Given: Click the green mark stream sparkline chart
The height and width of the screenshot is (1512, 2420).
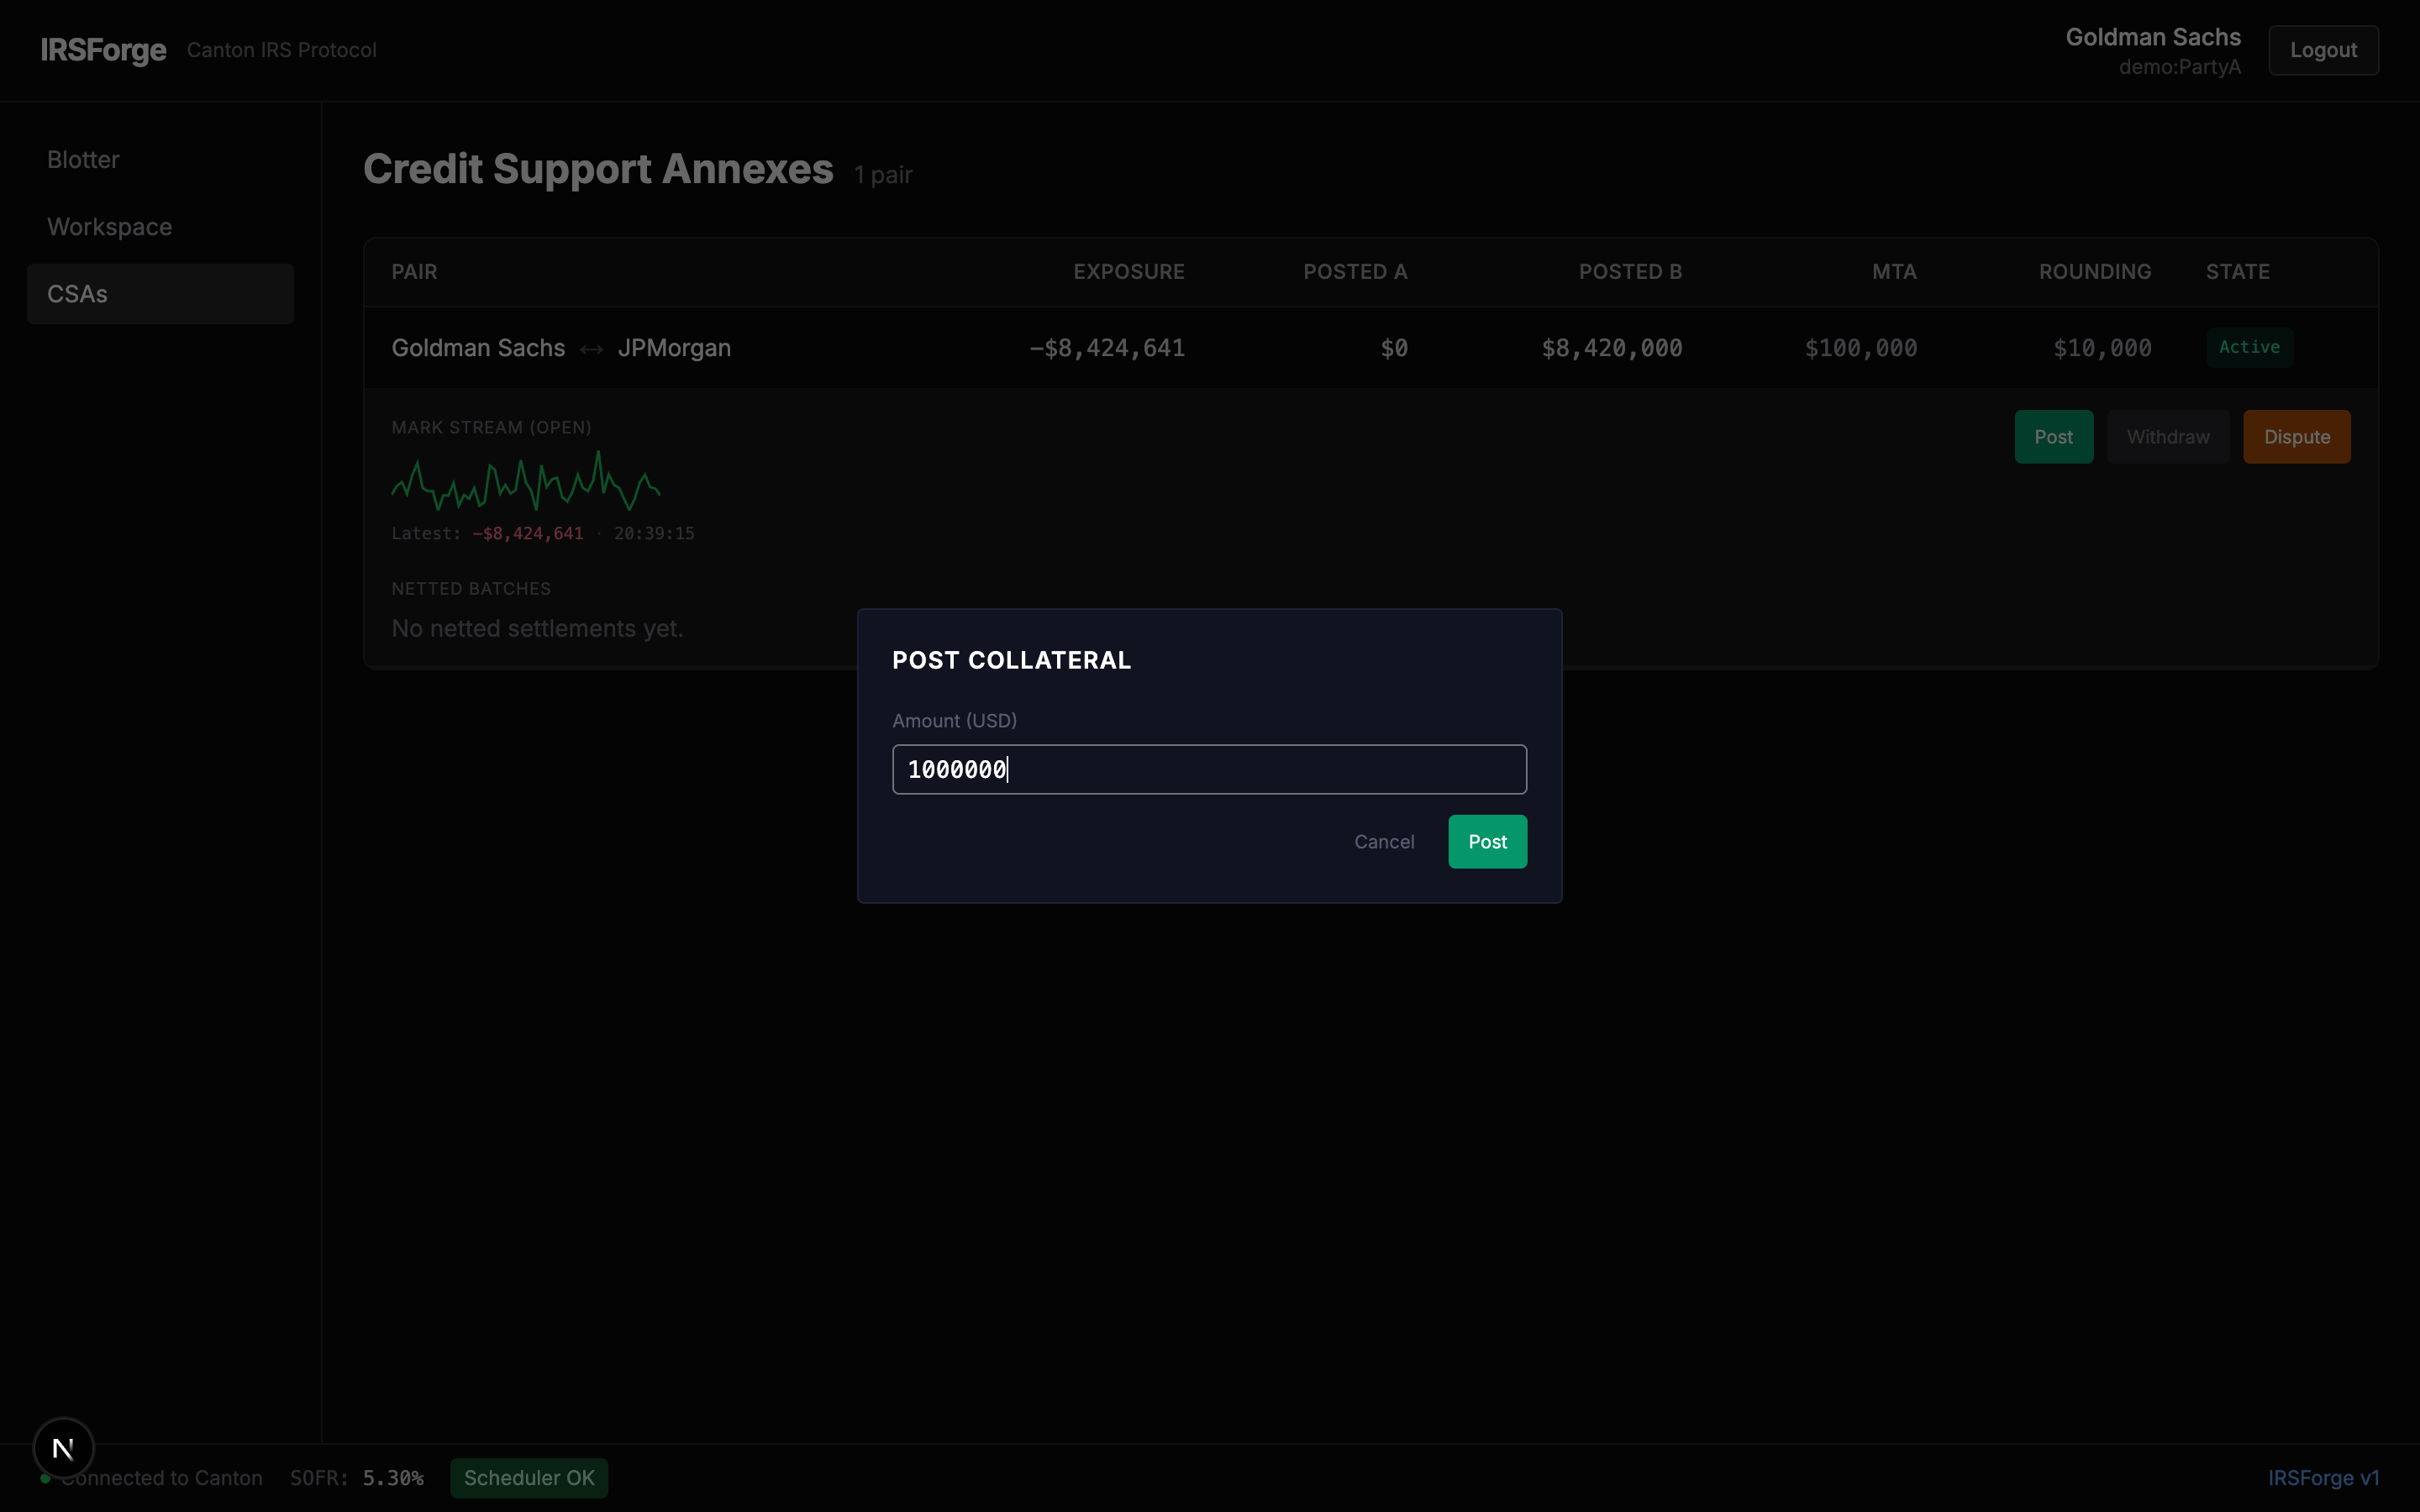Looking at the screenshot, I should pyautogui.click(x=525, y=482).
